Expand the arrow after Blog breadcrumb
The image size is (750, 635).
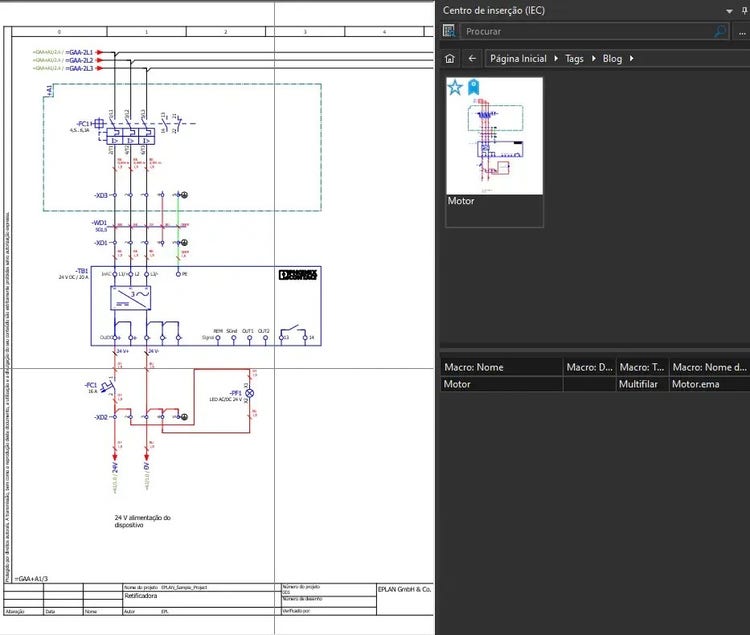tap(631, 58)
